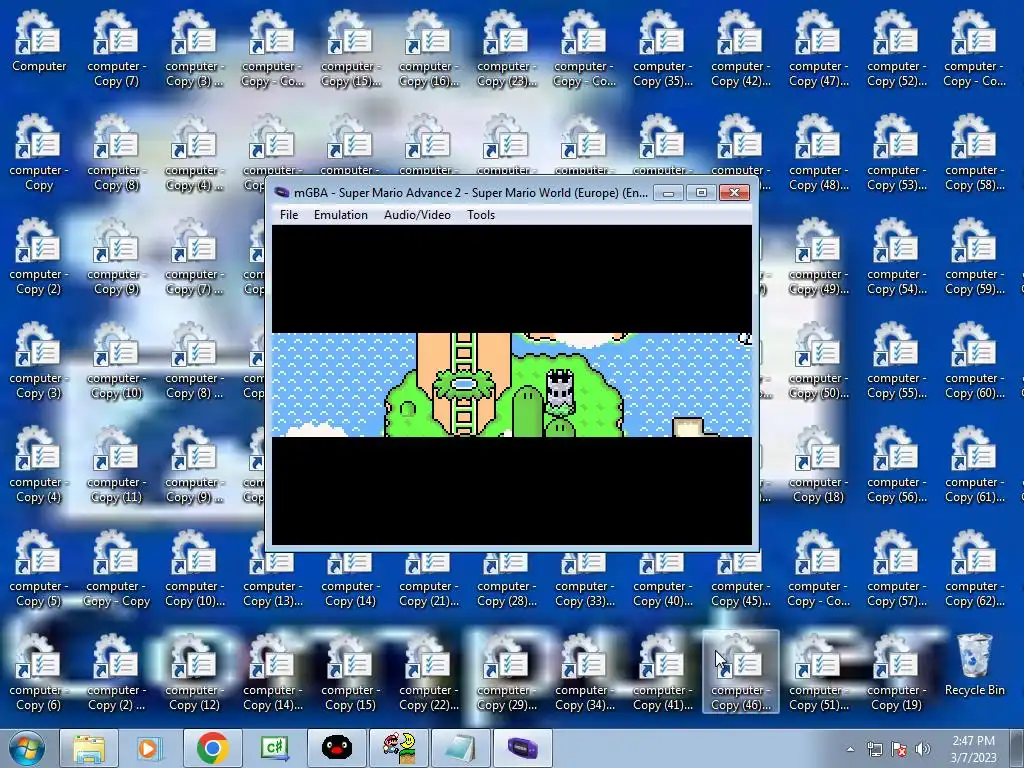Select the computer - Copy (35) shortcut

pyautogui.click(x=662, y=48)
